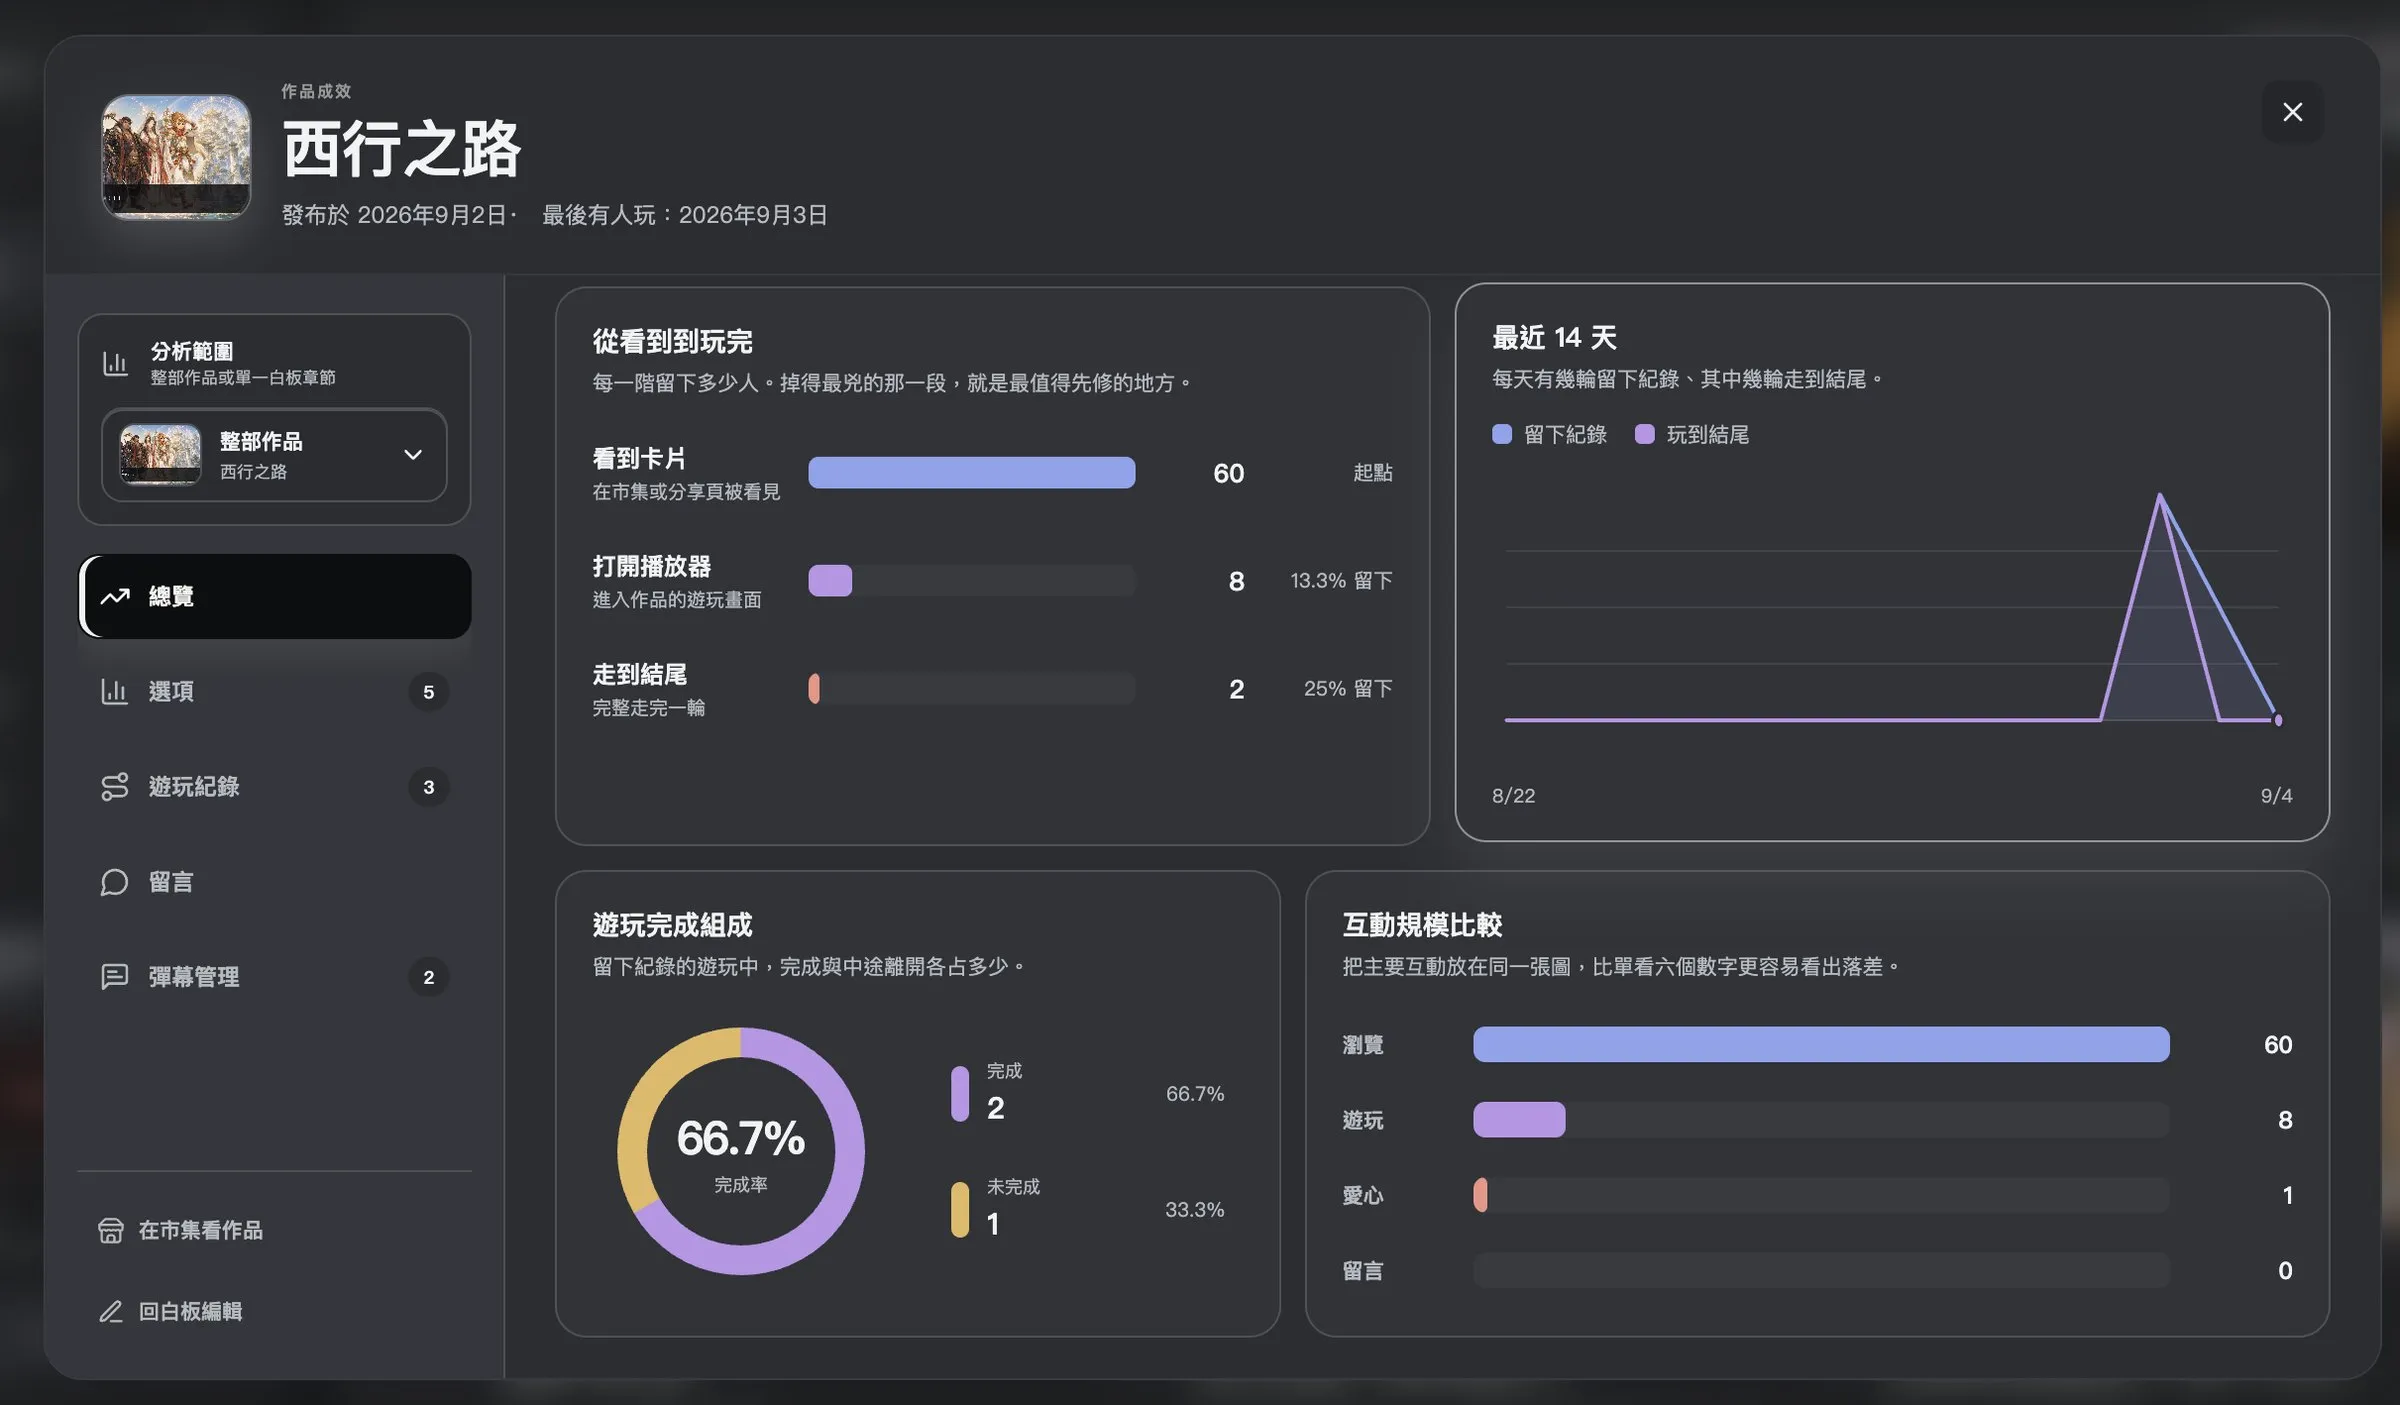Image resolution: width=2400 pixels, height=1405 pixels.
Task: Click the 看到卡片 funnel progress bar
Action: pos(971,473)
